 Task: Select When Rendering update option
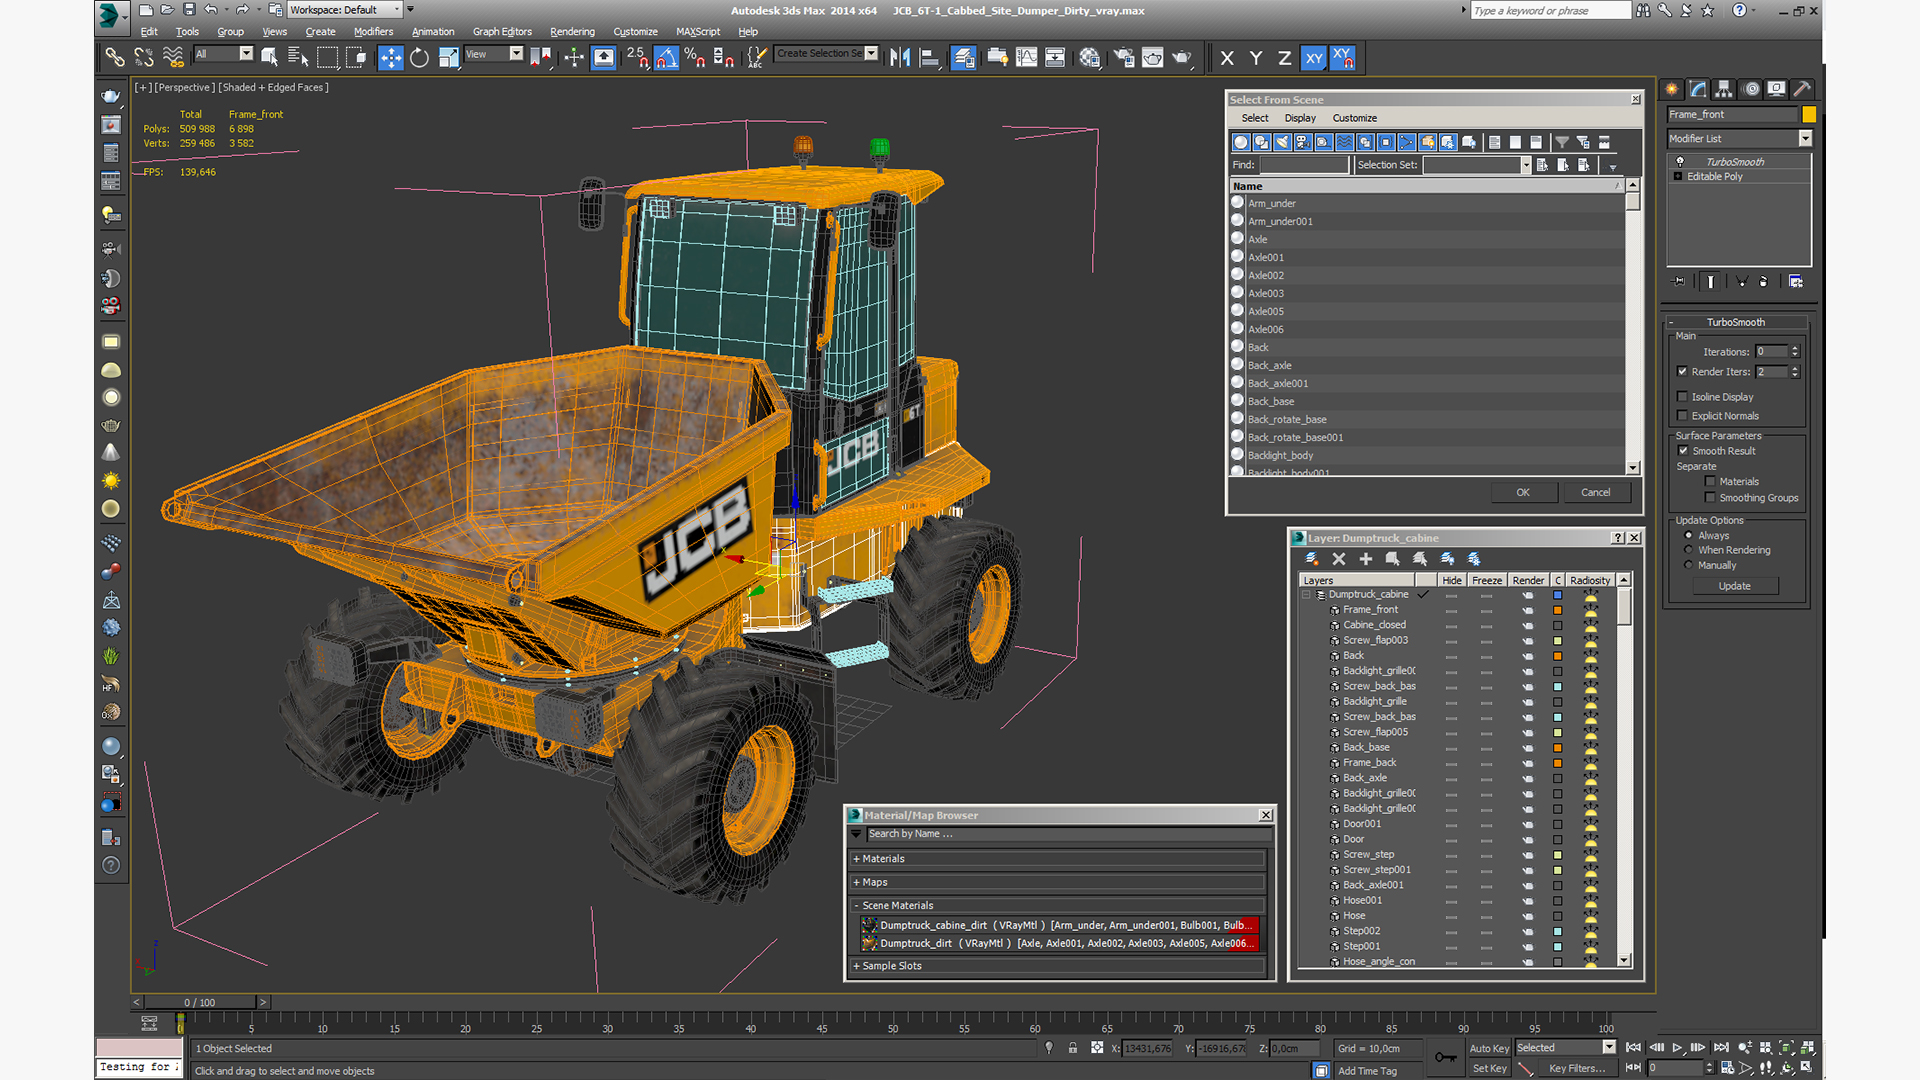[1689, 550]
